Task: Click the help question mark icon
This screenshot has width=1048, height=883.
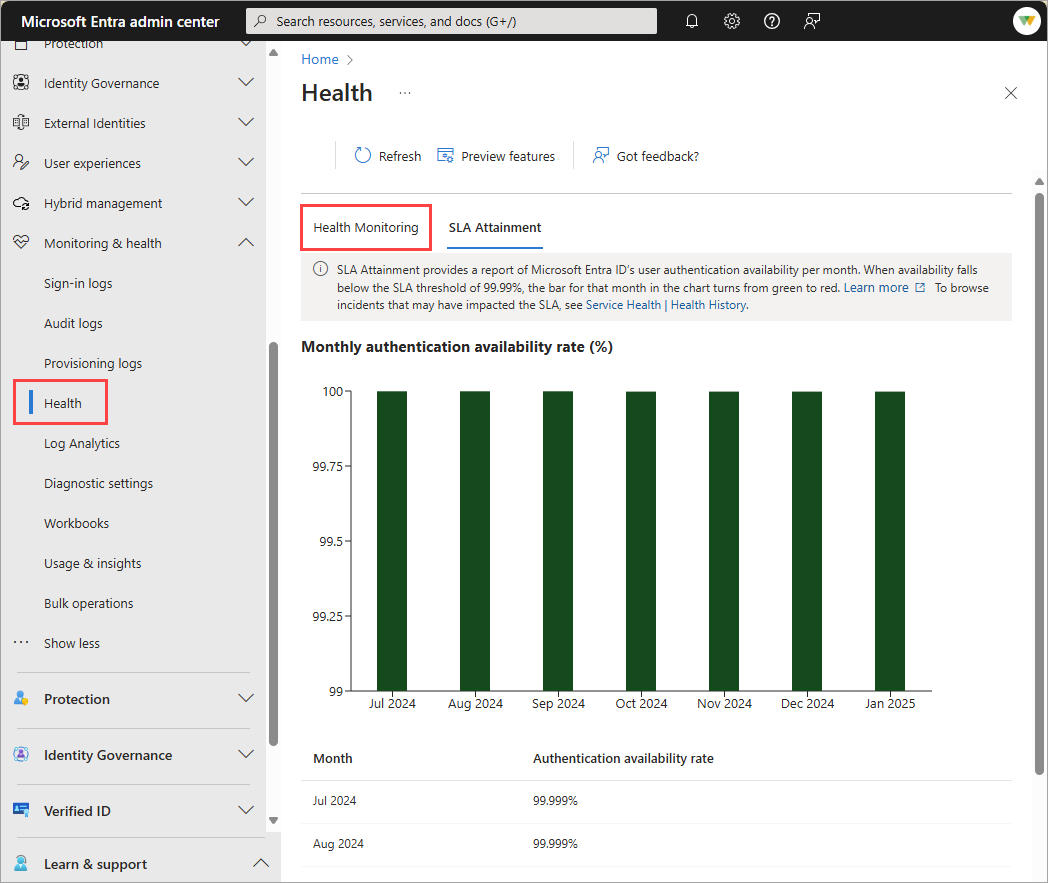Action: pyautogui.click(x=772, y=21)
